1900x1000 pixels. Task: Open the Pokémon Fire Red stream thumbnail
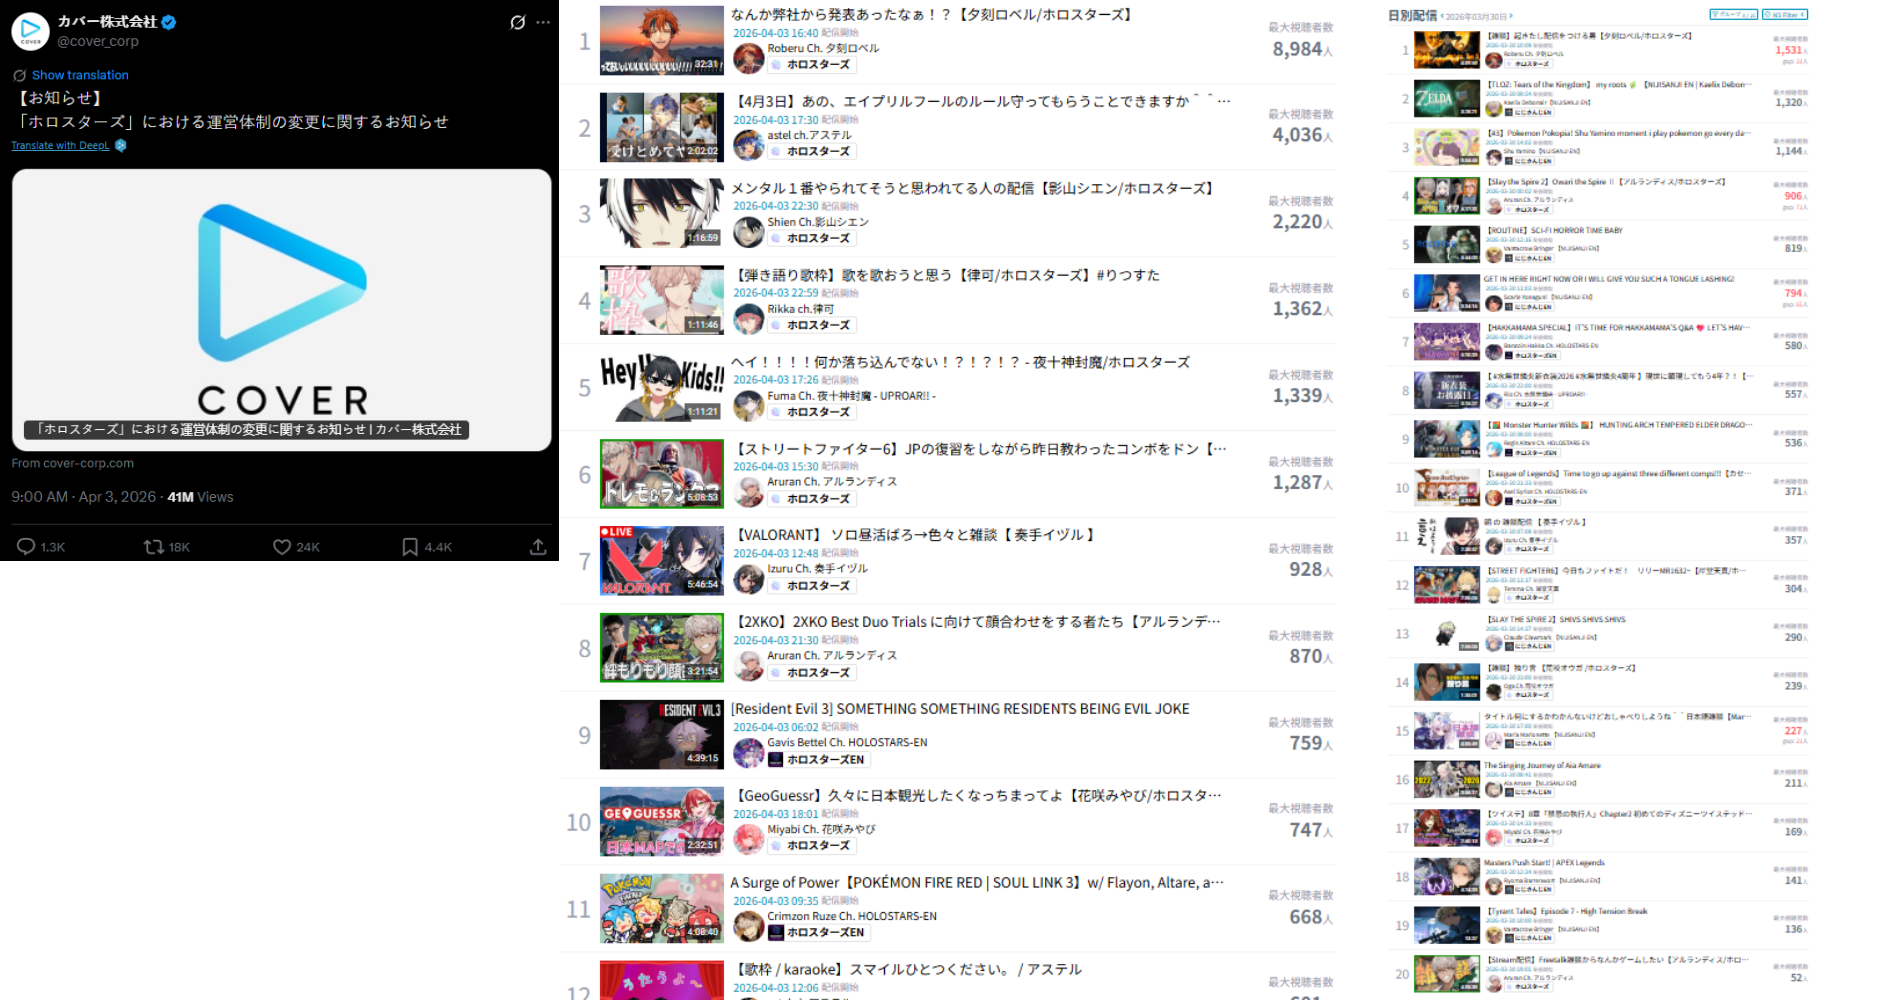point(662,909)
